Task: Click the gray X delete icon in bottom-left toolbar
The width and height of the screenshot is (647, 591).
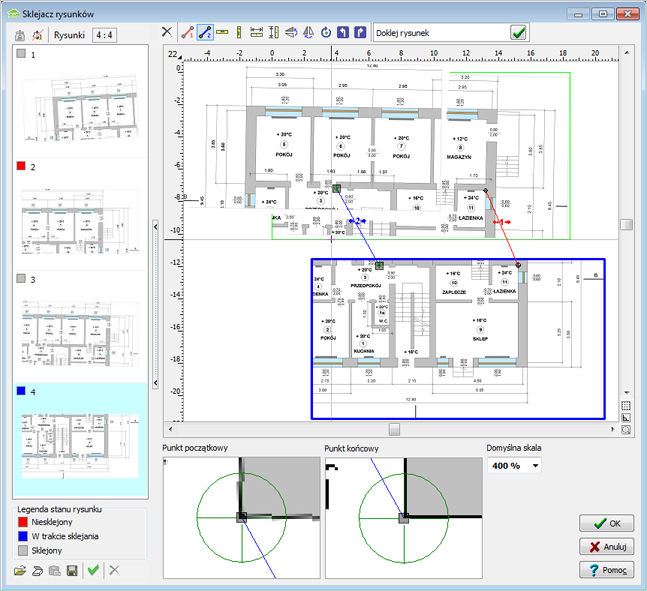Action: pyautogui.click(x=114, y=570)
